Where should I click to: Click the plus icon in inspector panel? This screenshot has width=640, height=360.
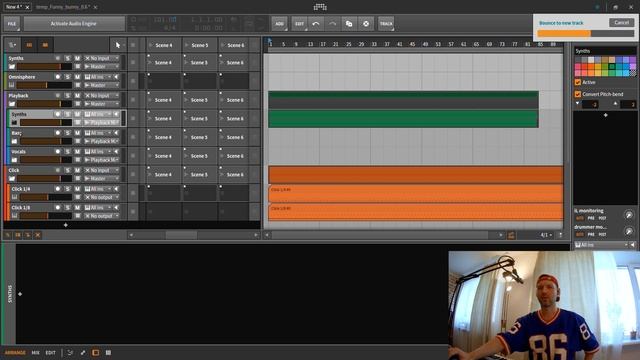click(x=605, y=115)
